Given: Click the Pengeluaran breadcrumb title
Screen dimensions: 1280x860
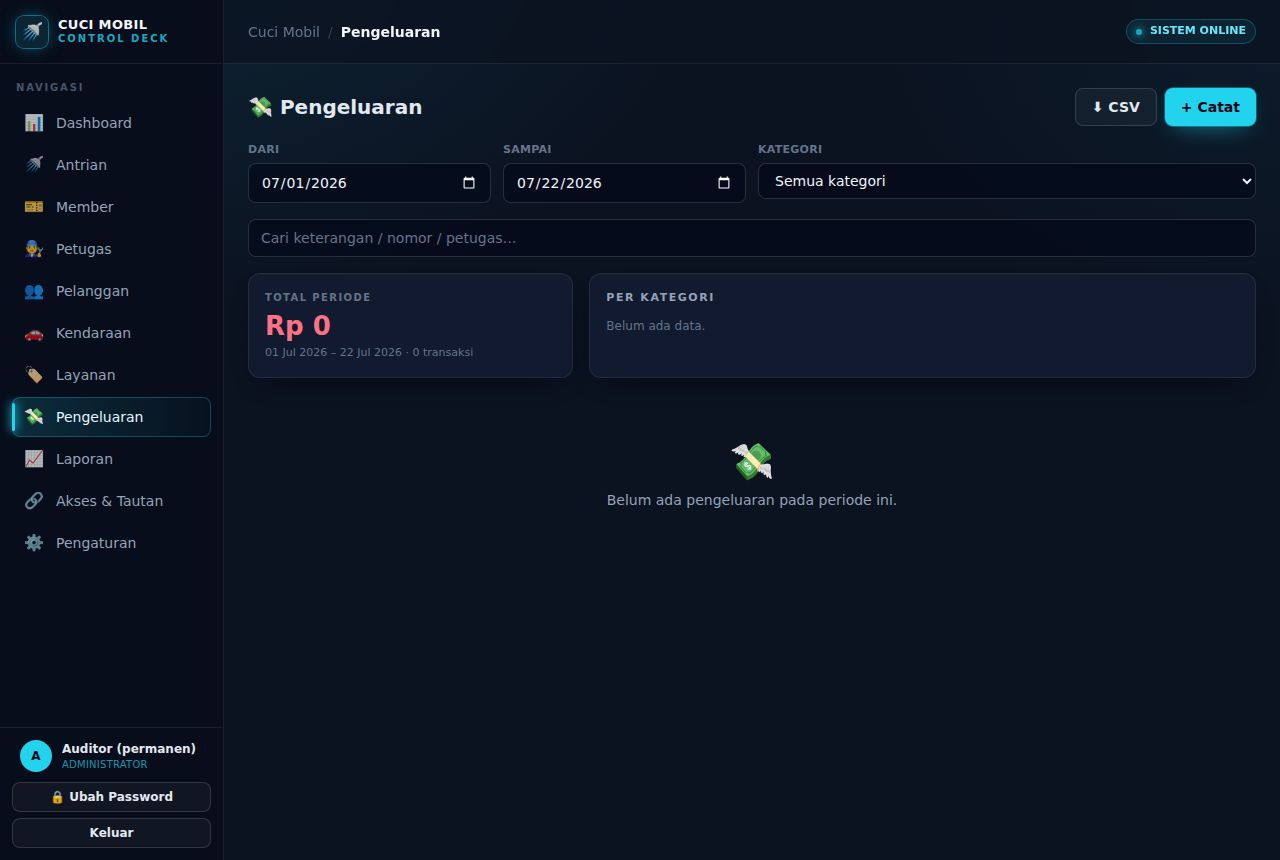Looking at the screenshot, I should coord(390,32).
